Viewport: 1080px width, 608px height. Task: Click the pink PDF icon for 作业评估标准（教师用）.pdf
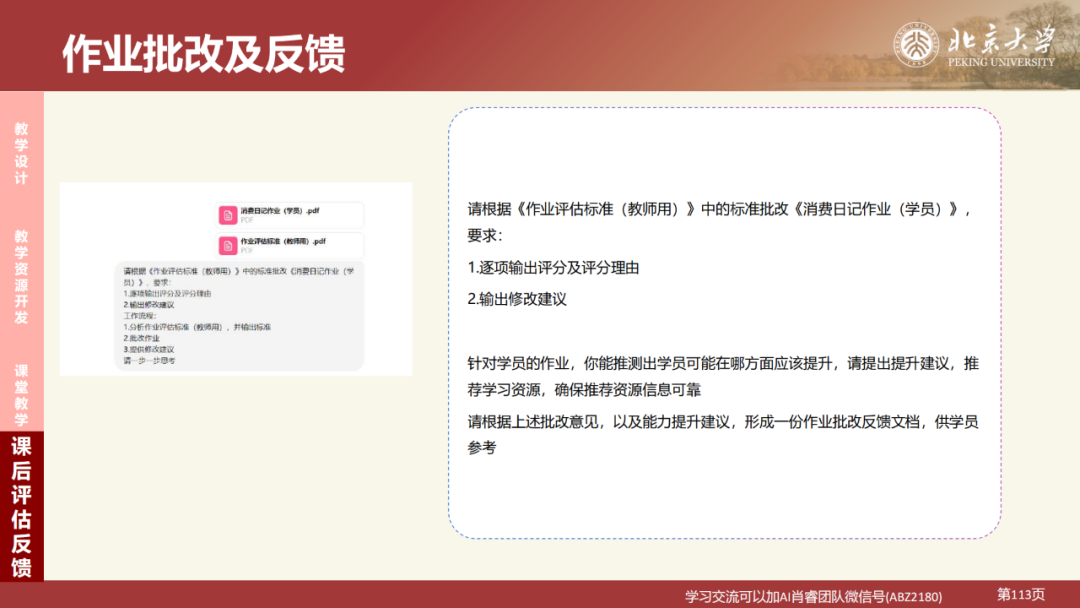pos(226,245)
